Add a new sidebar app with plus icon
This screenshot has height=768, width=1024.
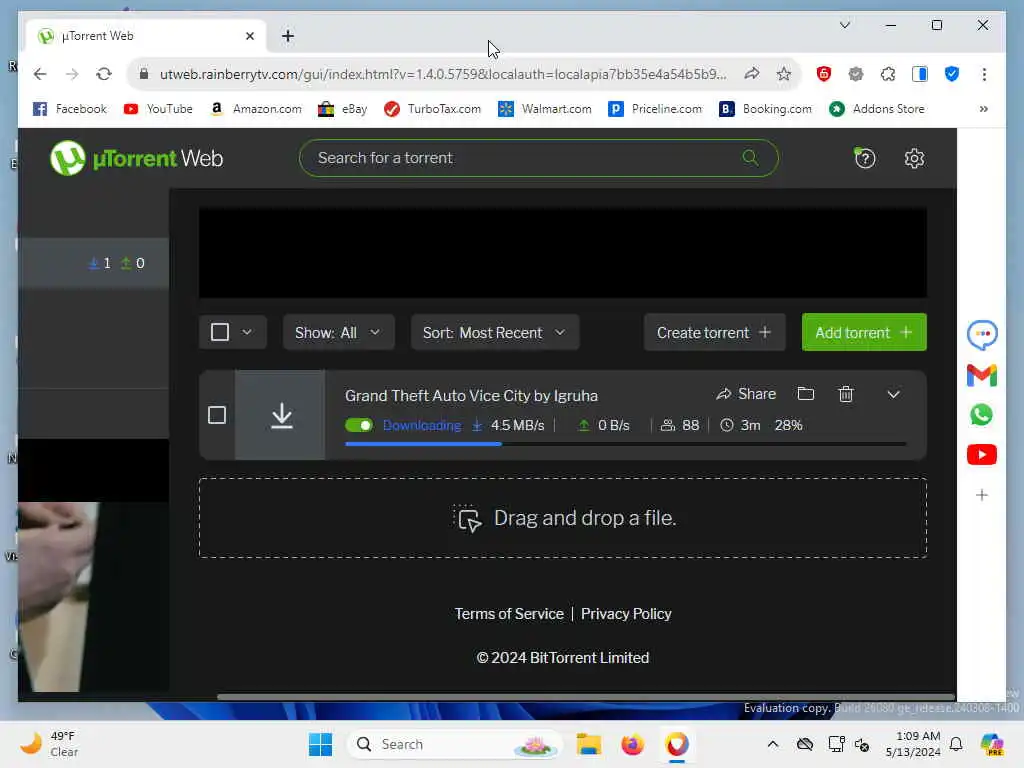[982, 495]
